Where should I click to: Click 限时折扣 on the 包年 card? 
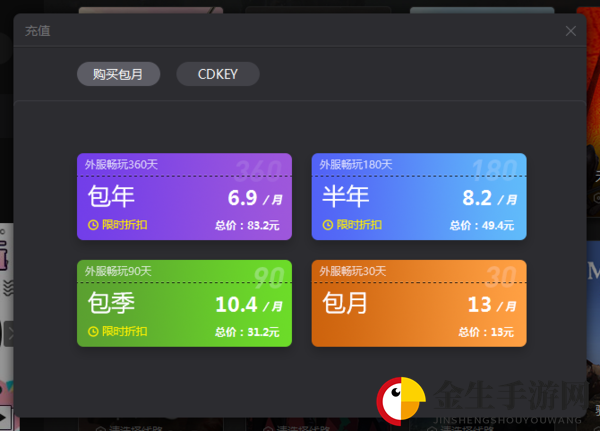pyautogui.click(x=125, y=225)
